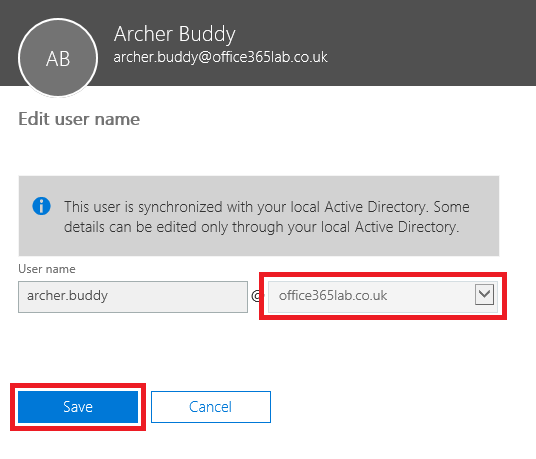This screenshot has width=536, height=459.
Task: Click the Save label on the blue button
Action: click(78, 407)
